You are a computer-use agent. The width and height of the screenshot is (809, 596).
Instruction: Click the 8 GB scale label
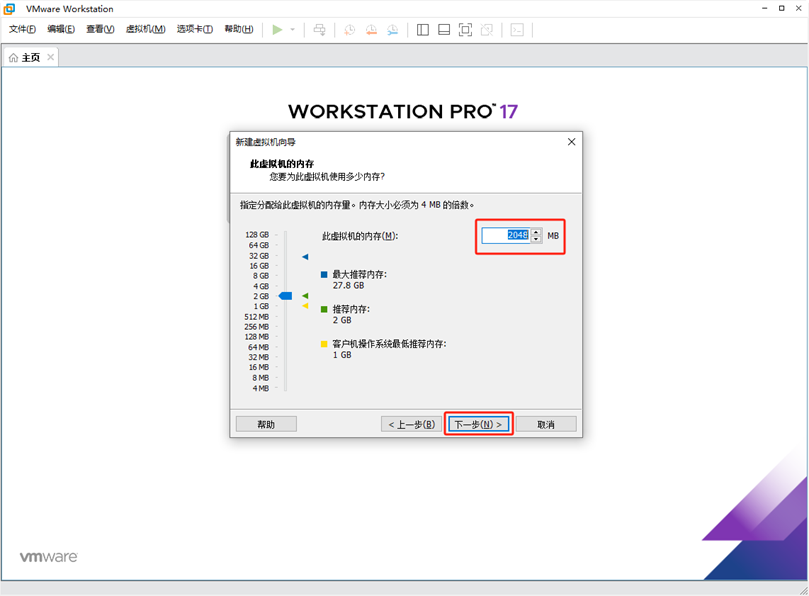click(261, 276)
